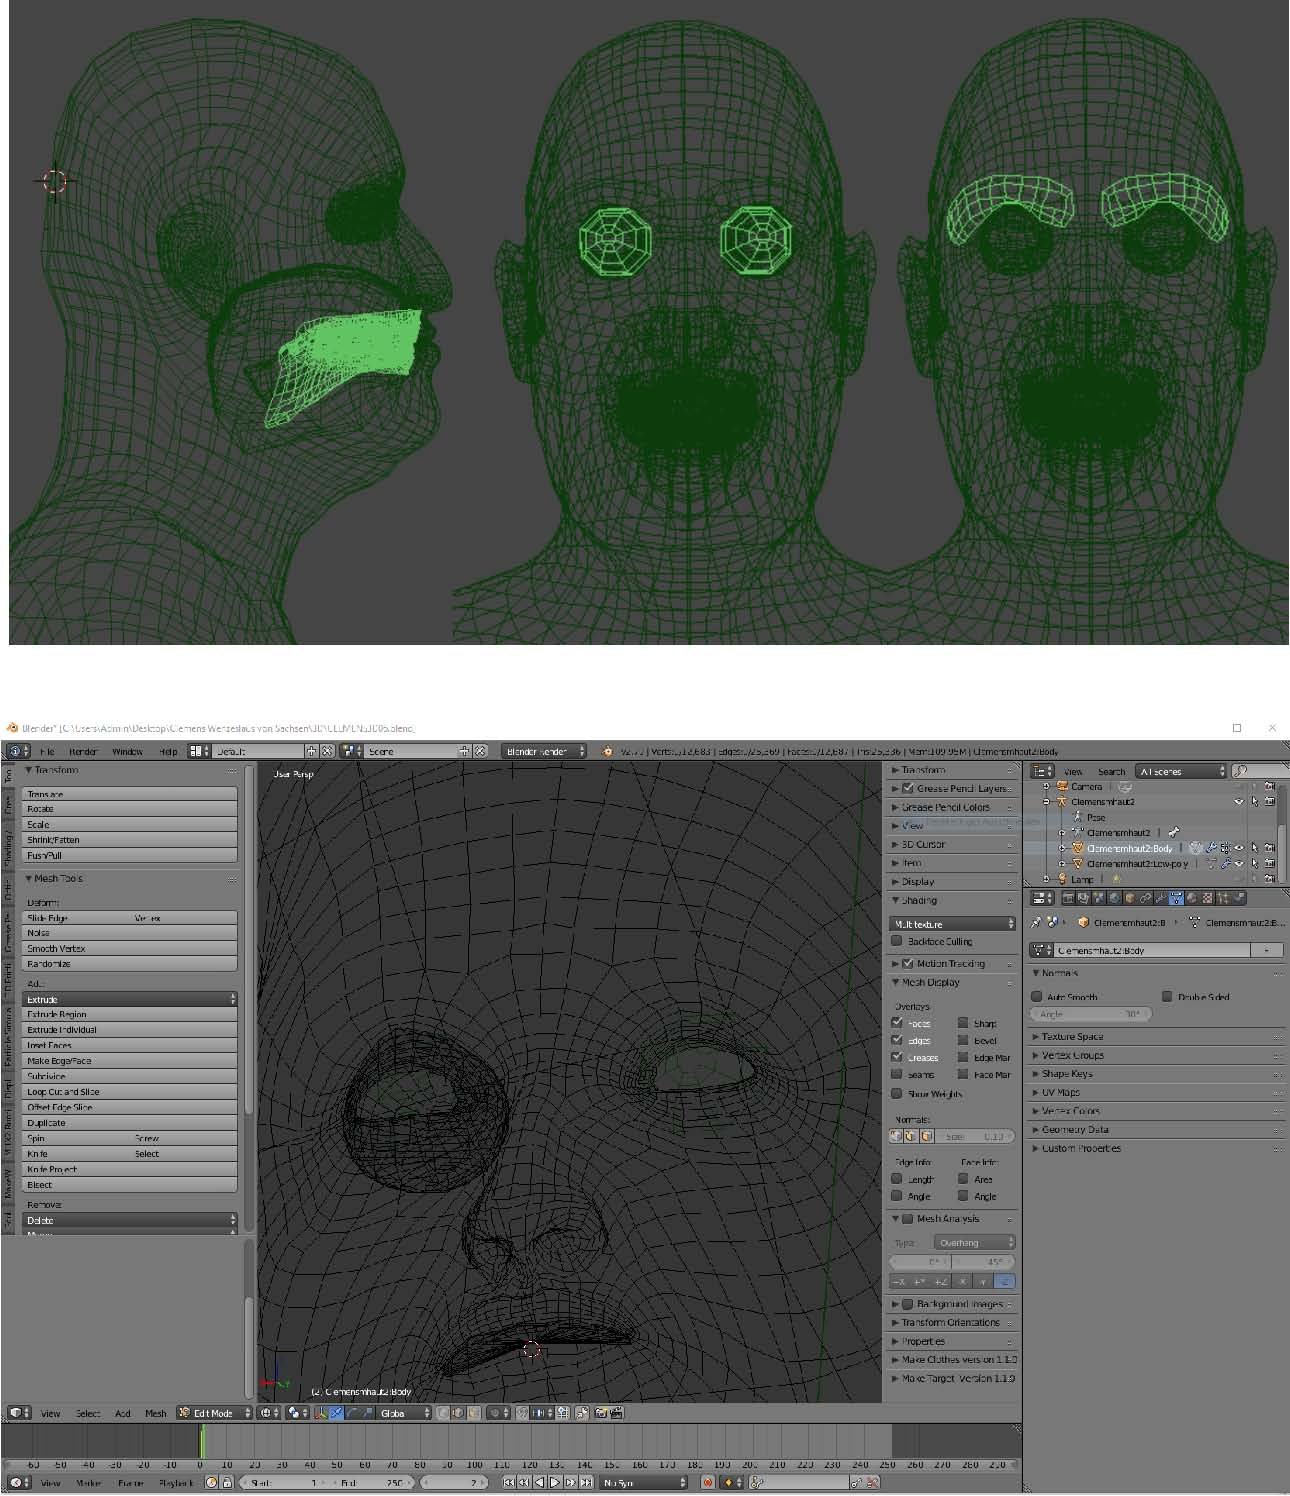Open the Blender Render engine dropdown
Screen dimensions: 1290x1496
[x=544, y=751]
